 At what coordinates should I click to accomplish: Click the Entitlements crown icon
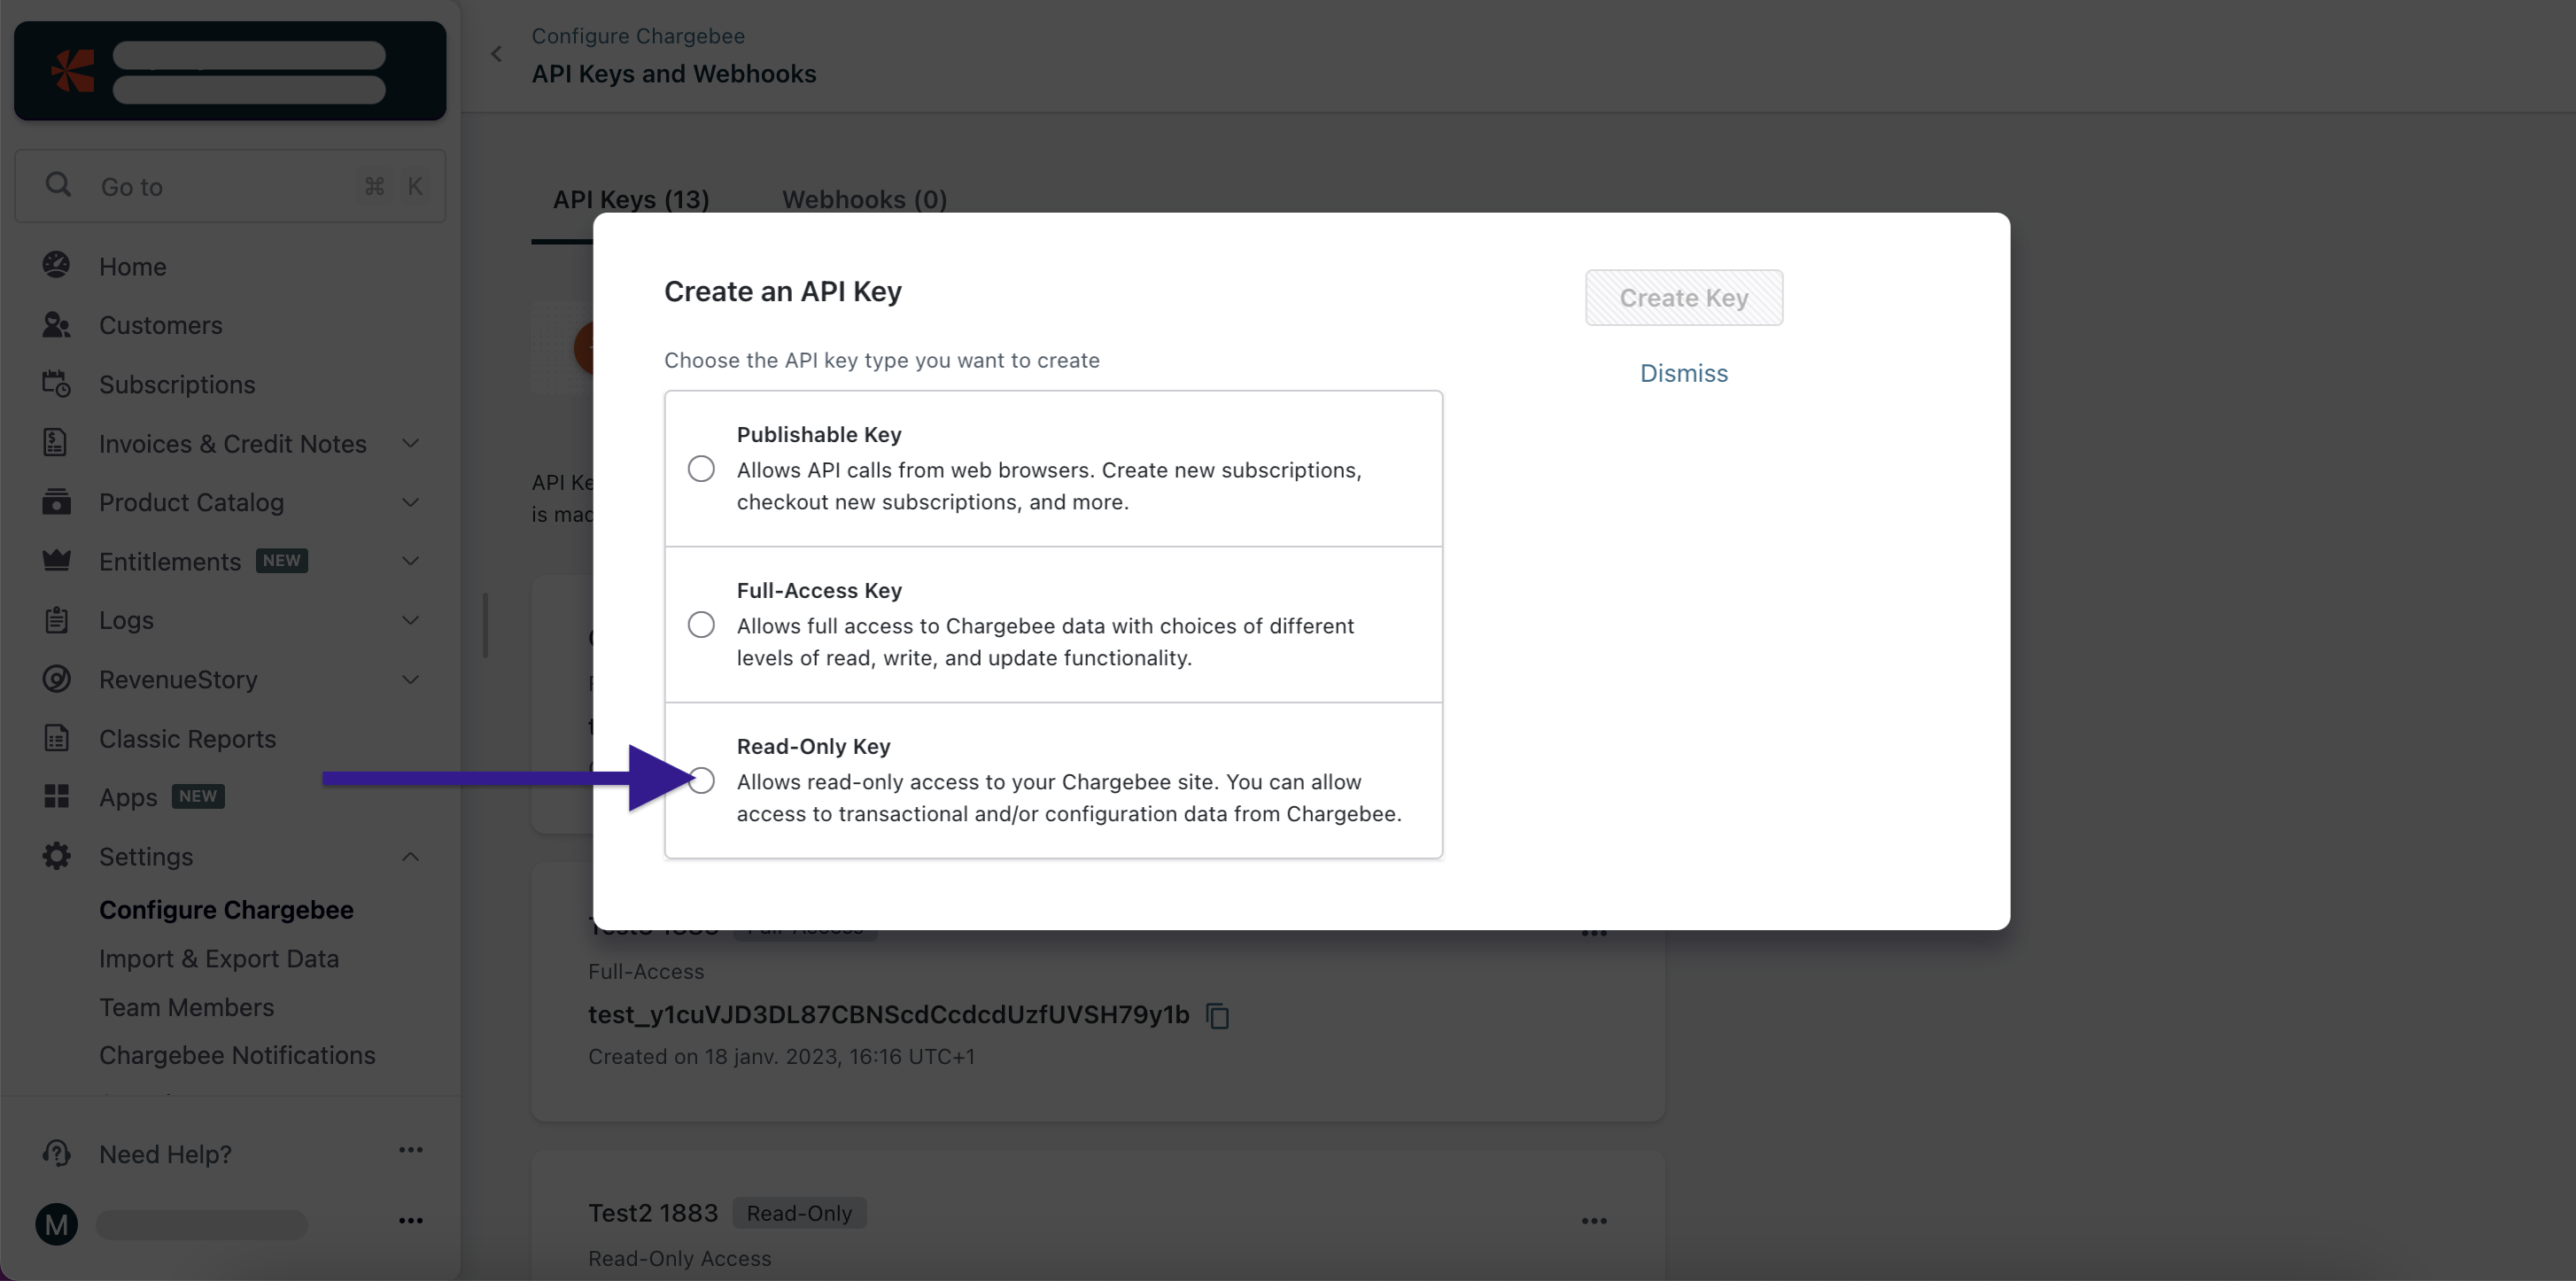pos(56,560)
